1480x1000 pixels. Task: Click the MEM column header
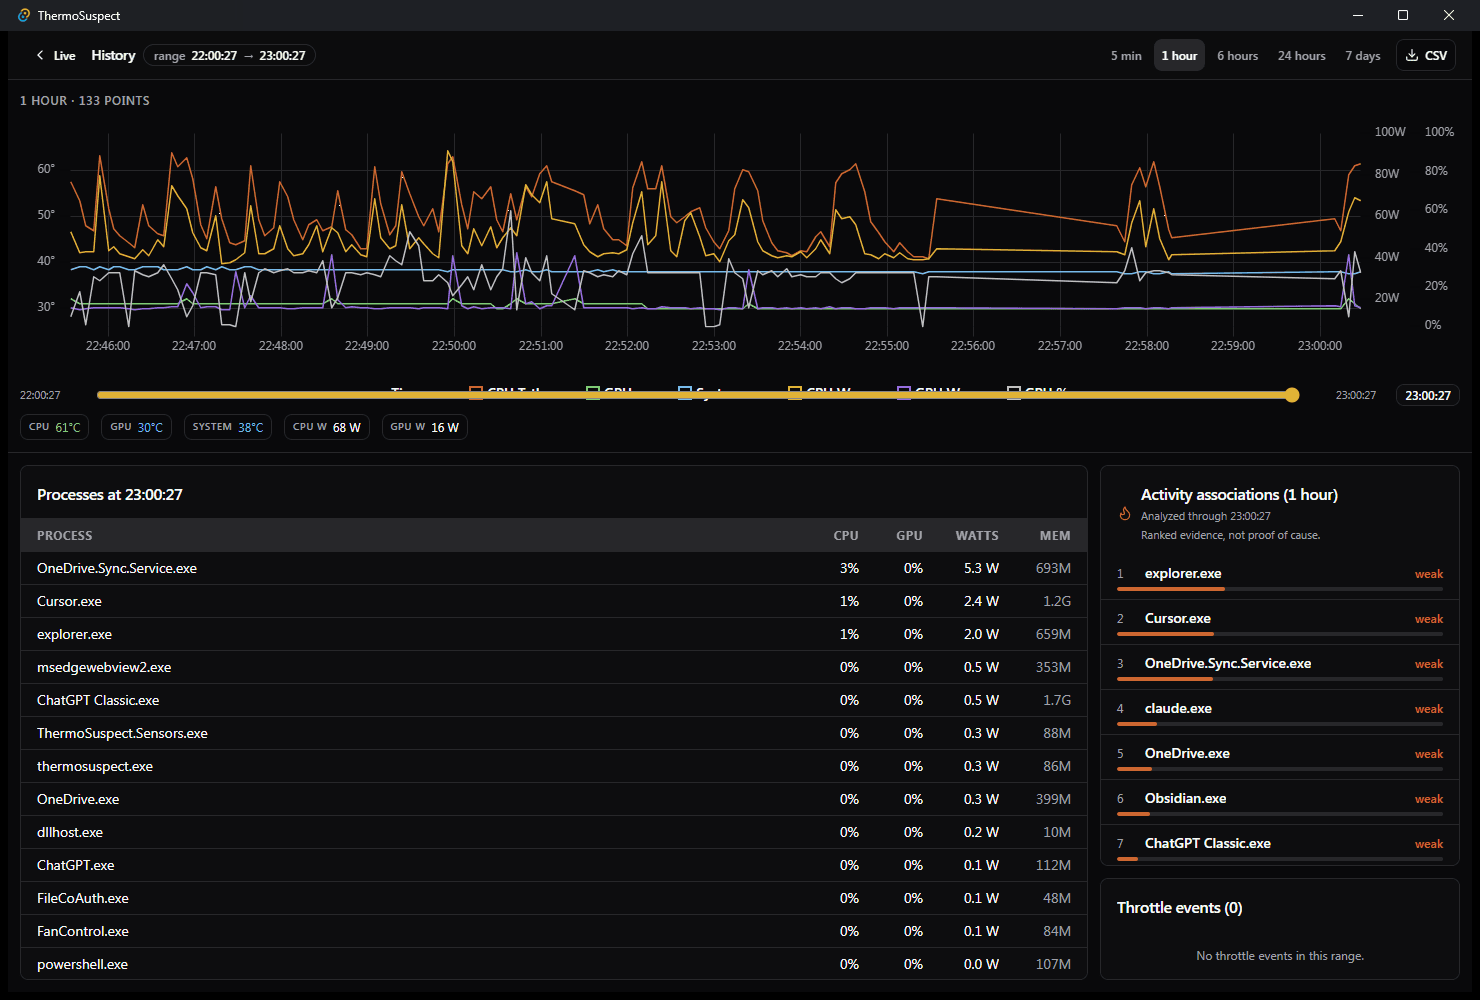1055,536
